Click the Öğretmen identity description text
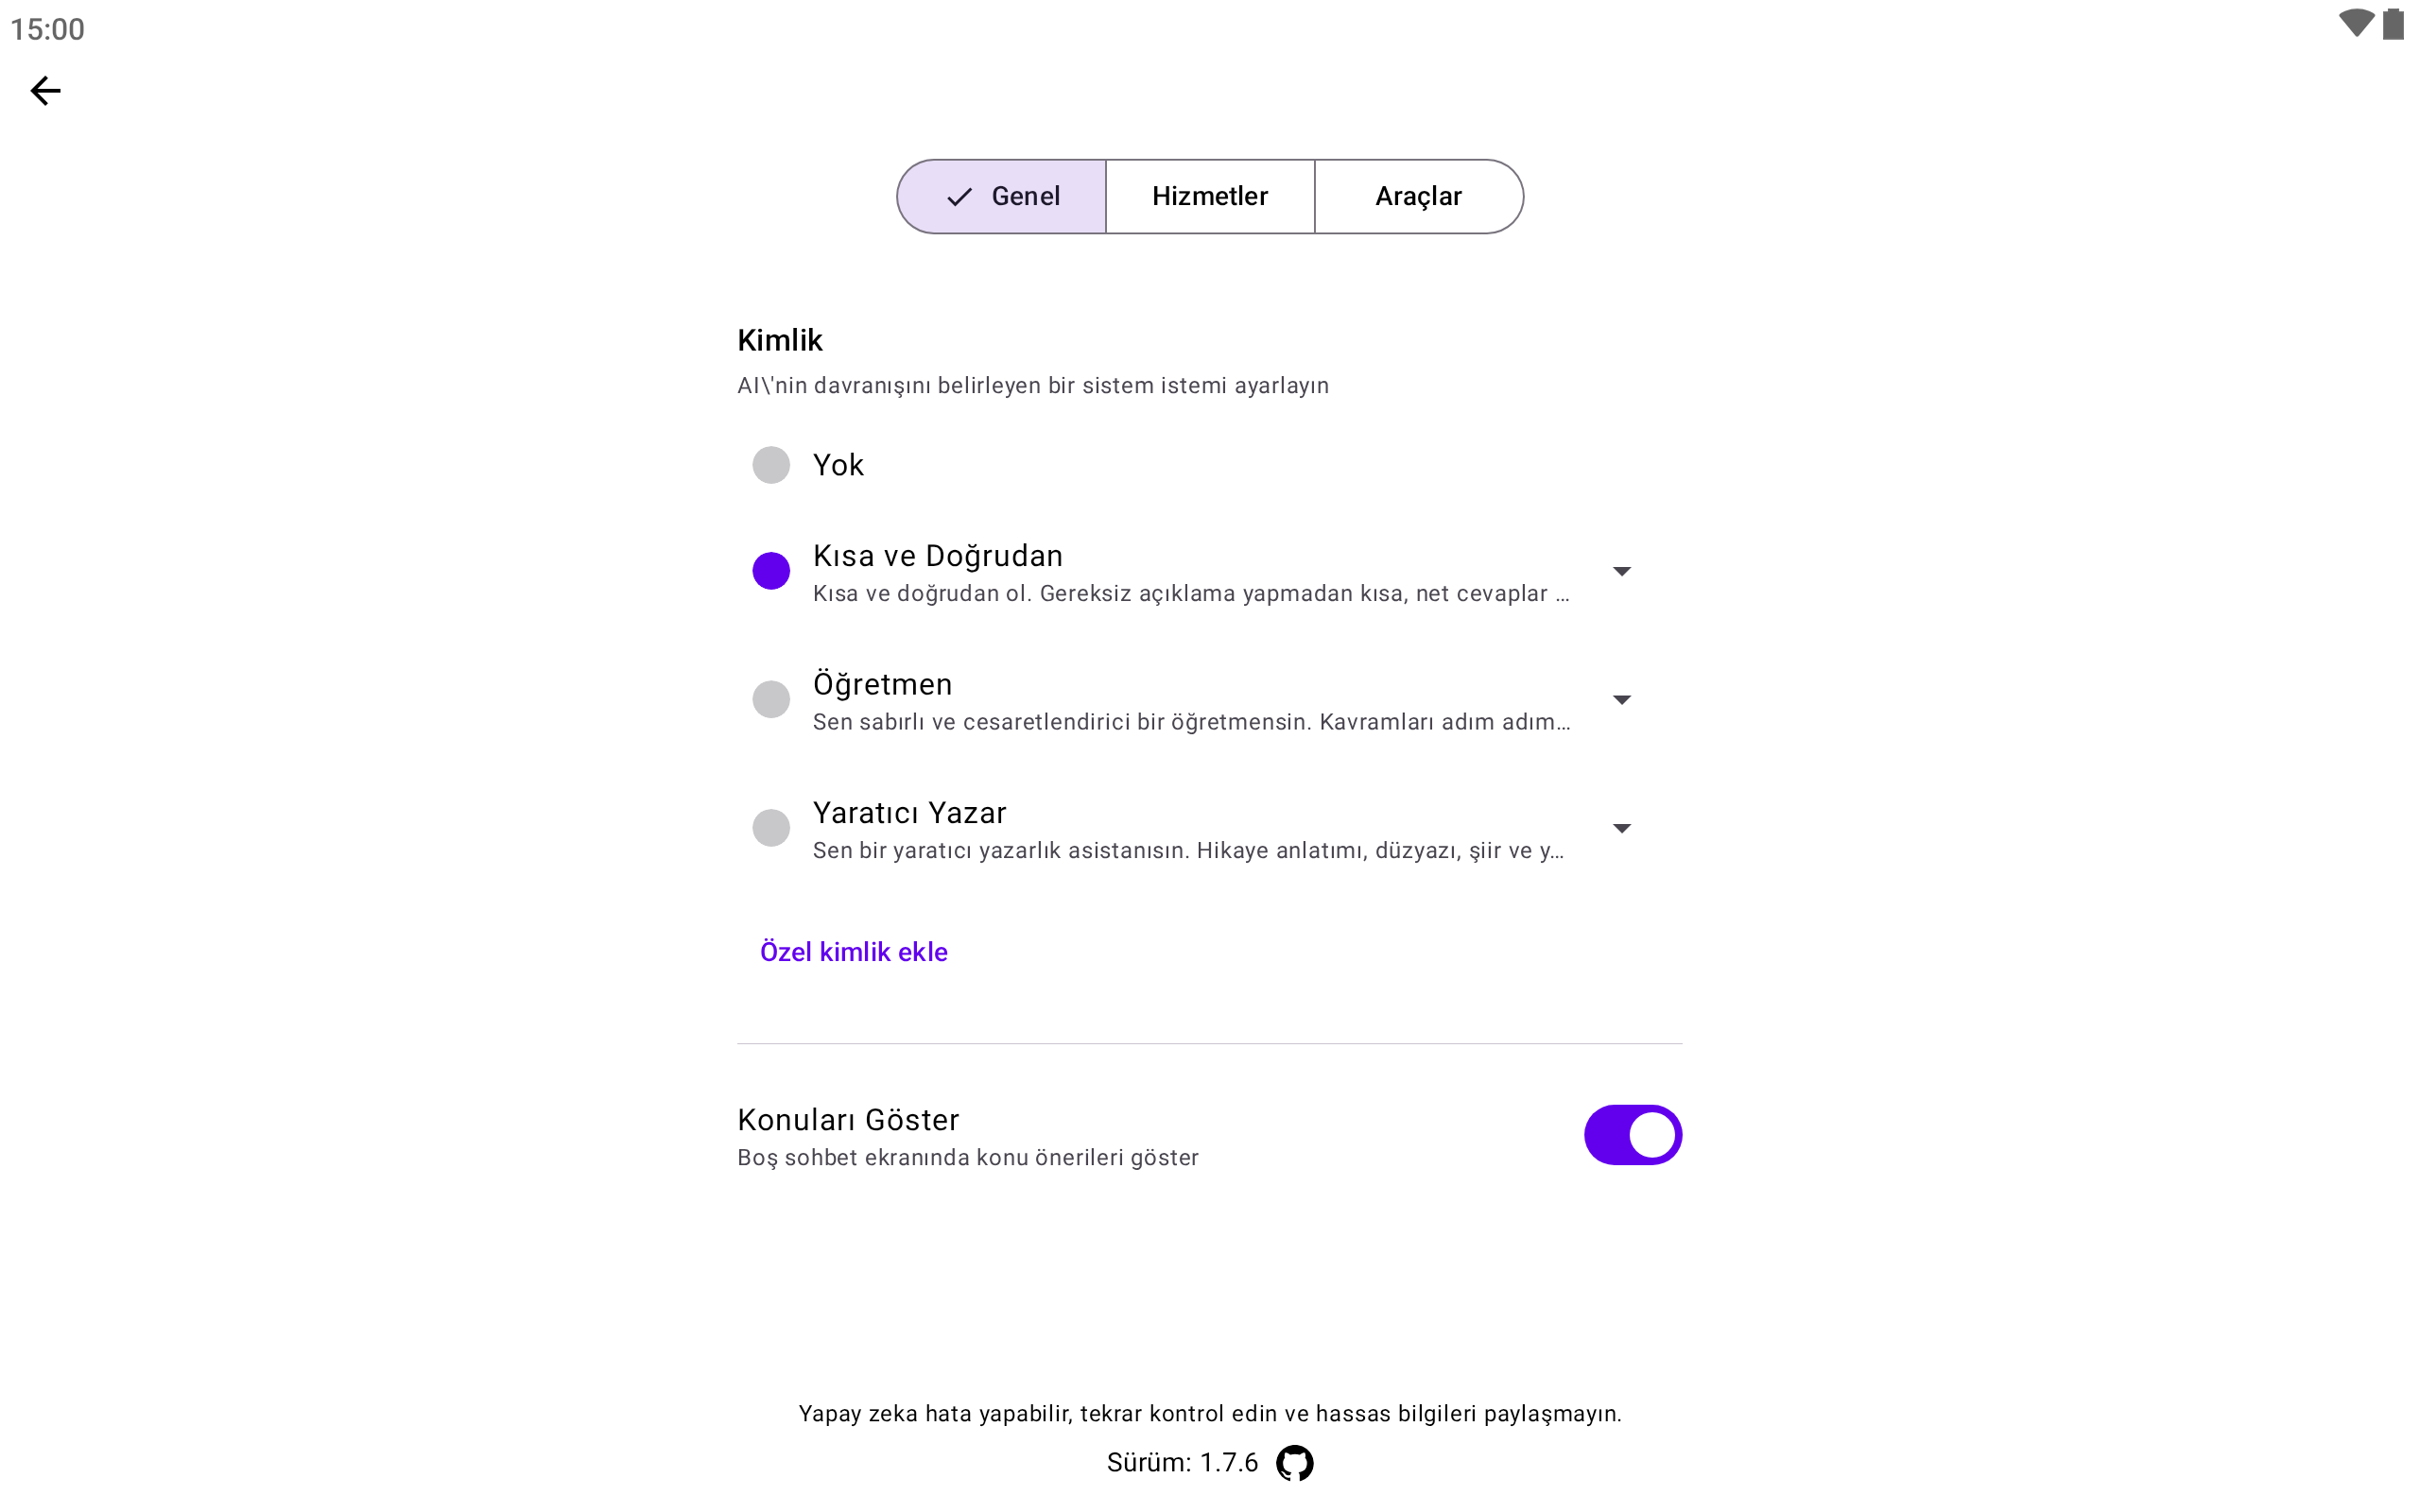This screenshot has width=2420, height=1512. [x=1190, y=722]
